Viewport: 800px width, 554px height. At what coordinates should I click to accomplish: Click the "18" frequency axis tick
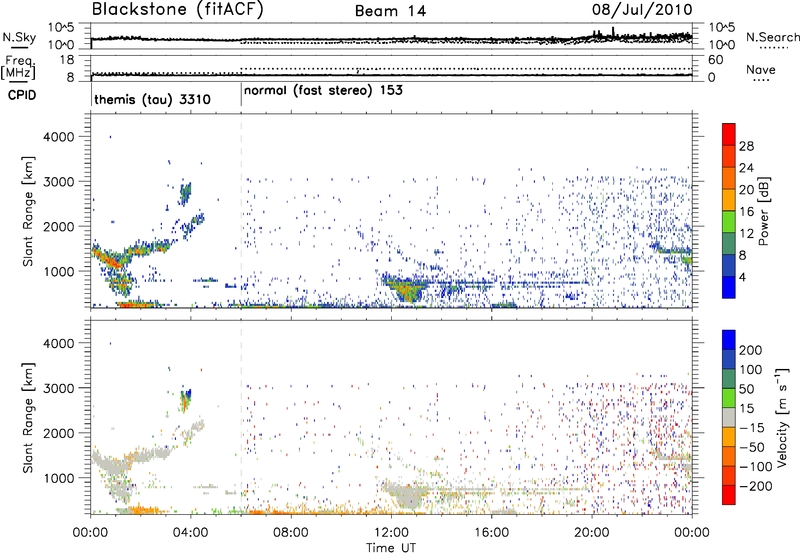66,60
